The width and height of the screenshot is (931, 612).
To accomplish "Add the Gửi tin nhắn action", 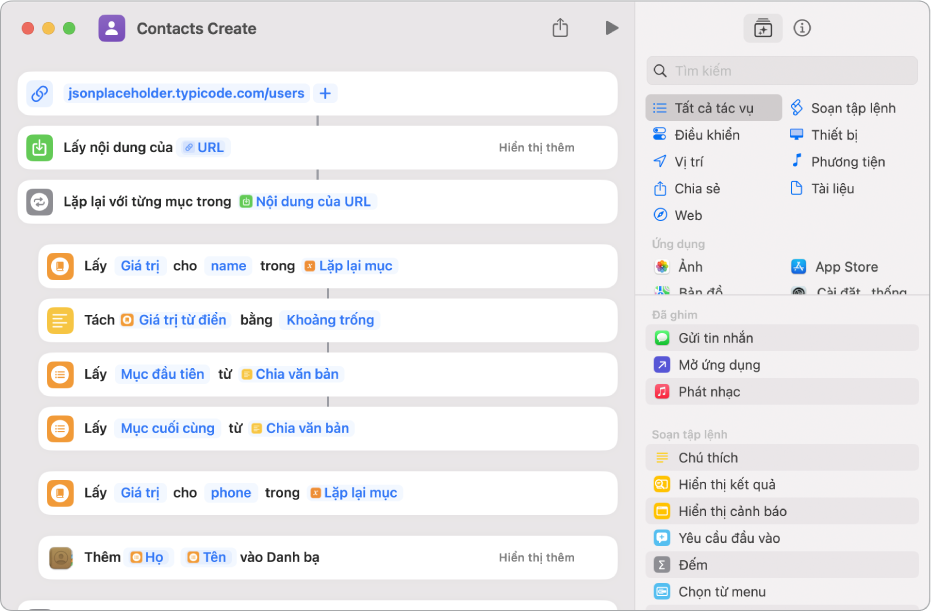I will tap(782, 338).
